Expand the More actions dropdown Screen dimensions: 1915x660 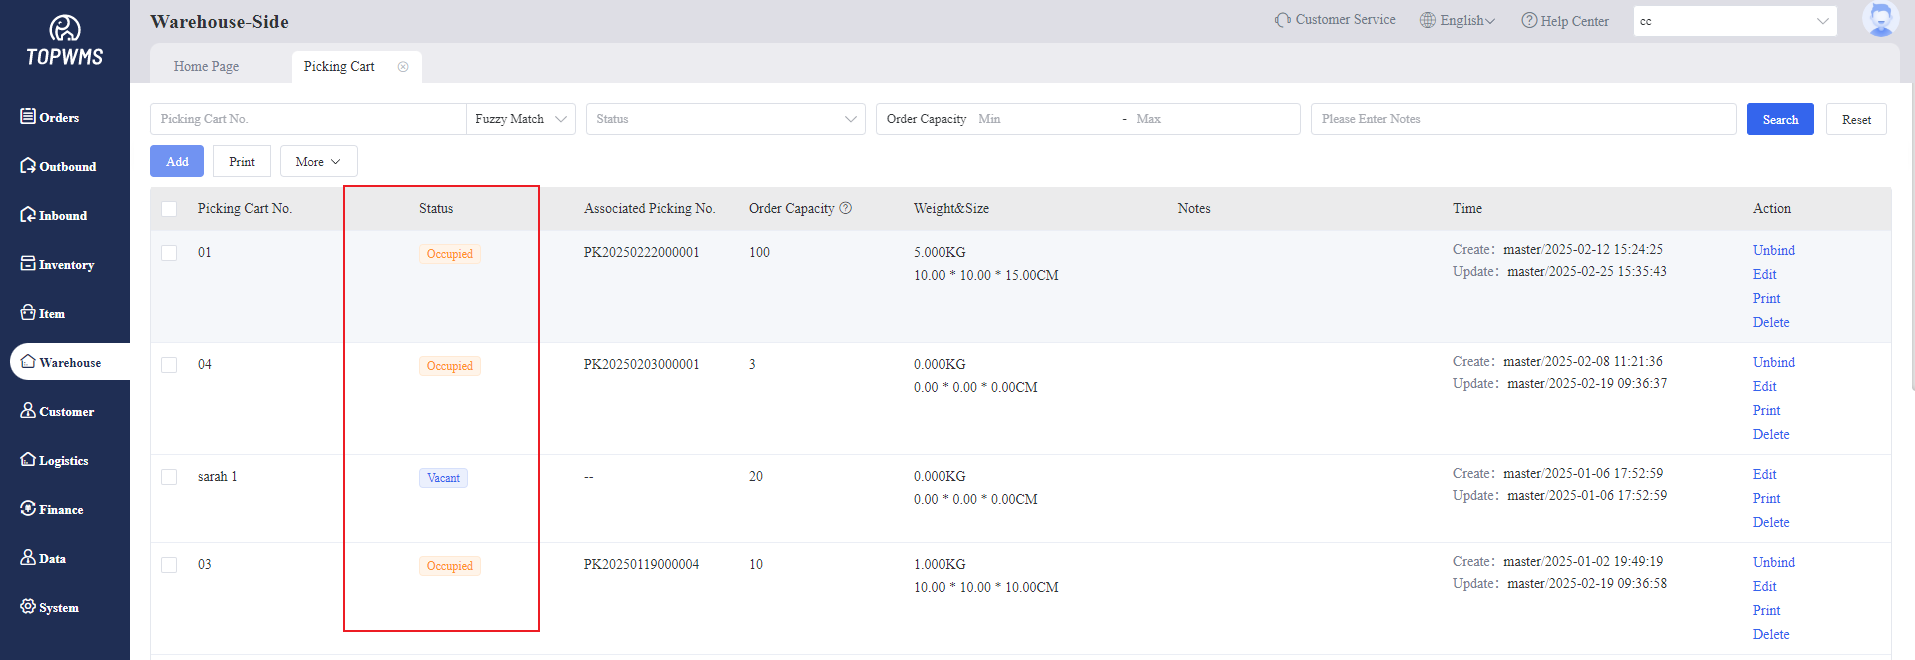pyautogui.click(x=318, y=162)
